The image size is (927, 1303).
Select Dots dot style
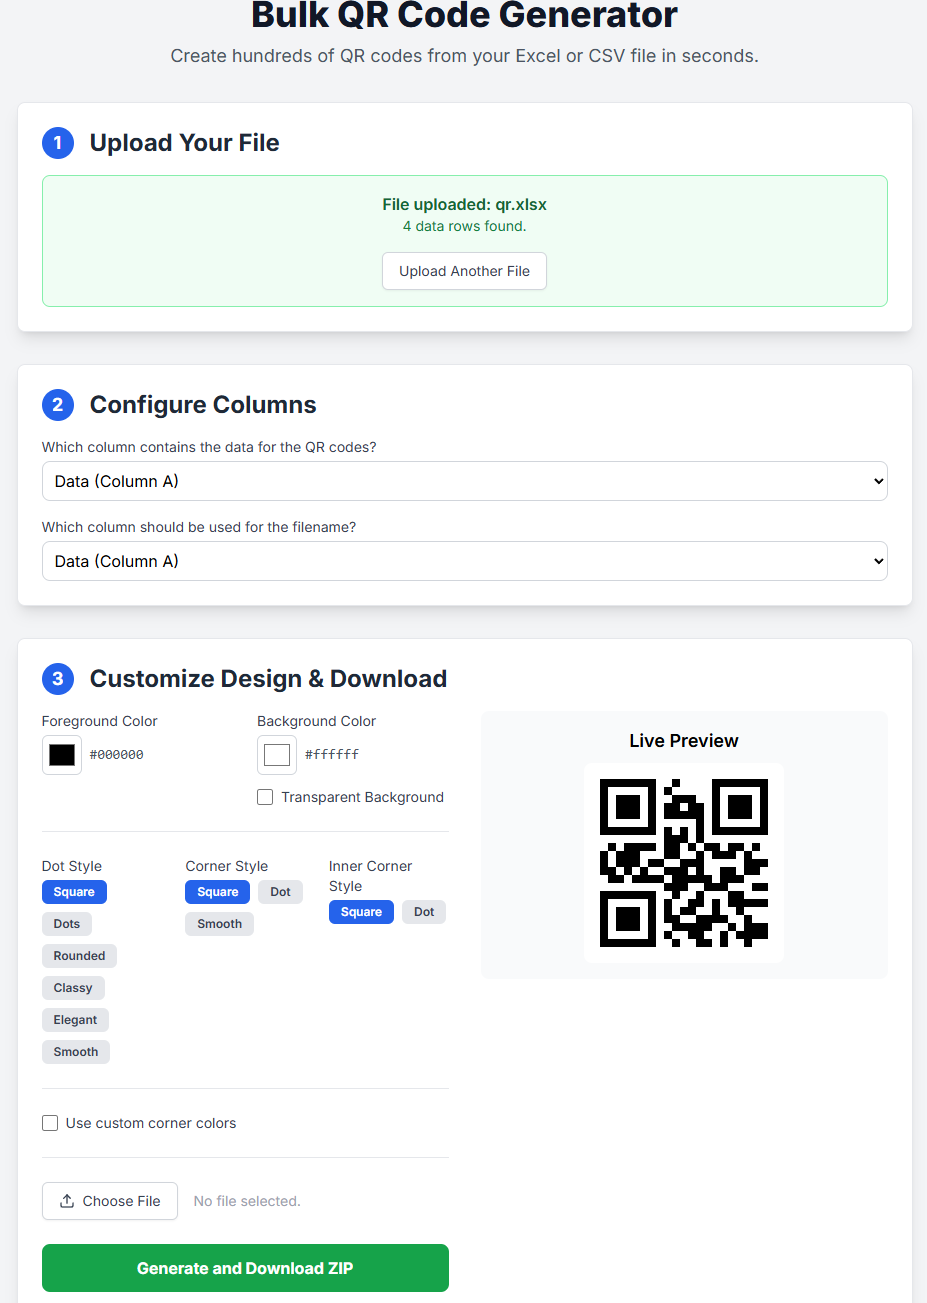[67, 924]
